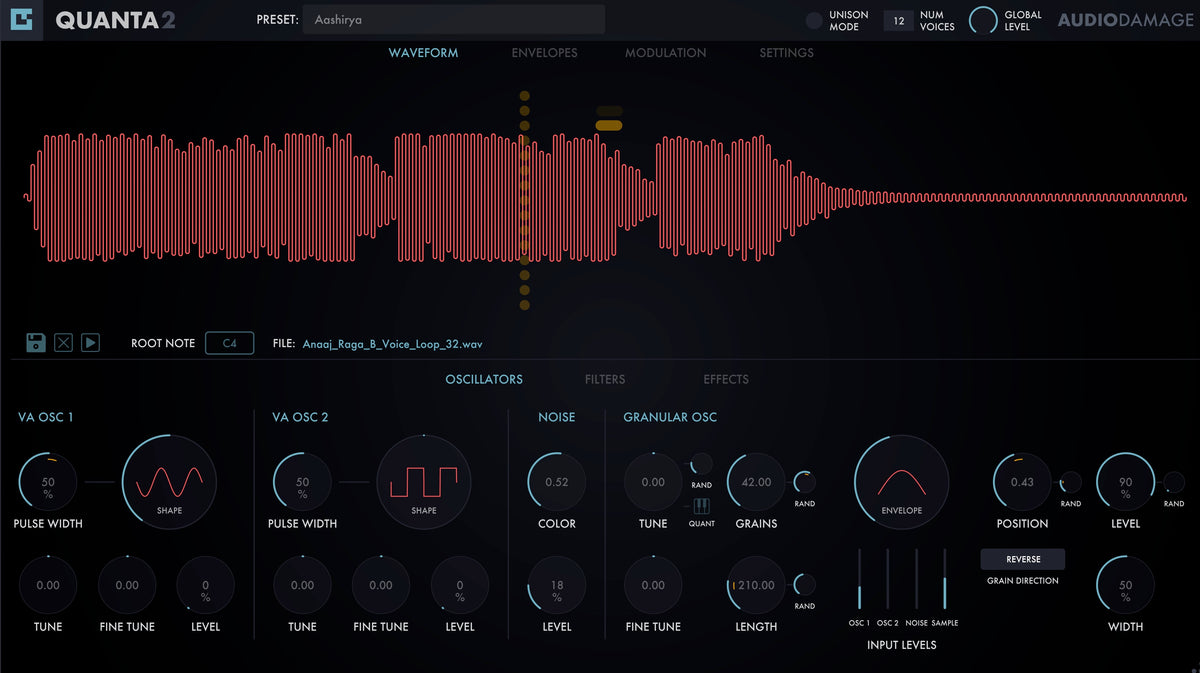
Task: Click the Width knob showing 50%
Action: point(1126,585)
